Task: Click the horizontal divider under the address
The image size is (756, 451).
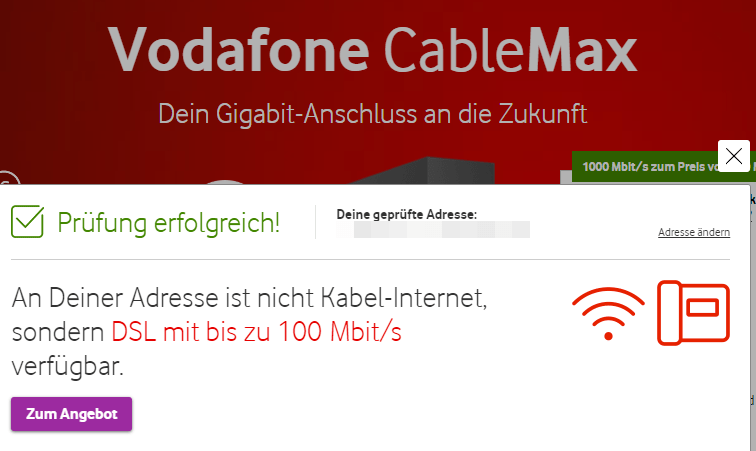Action: coord(370,260)
